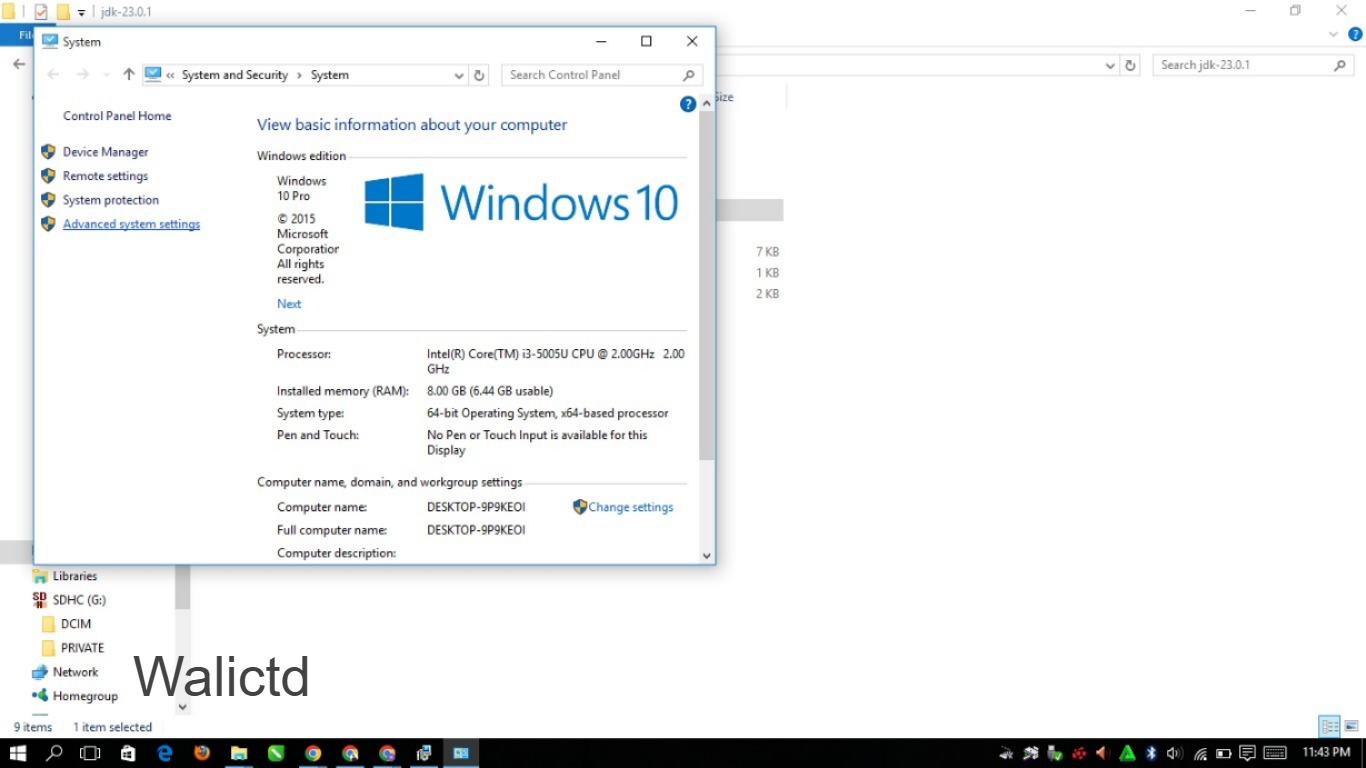Open the touch keyboard tray icon
The height and width of the screenshot is (768, 1366).
(1275, 753)
